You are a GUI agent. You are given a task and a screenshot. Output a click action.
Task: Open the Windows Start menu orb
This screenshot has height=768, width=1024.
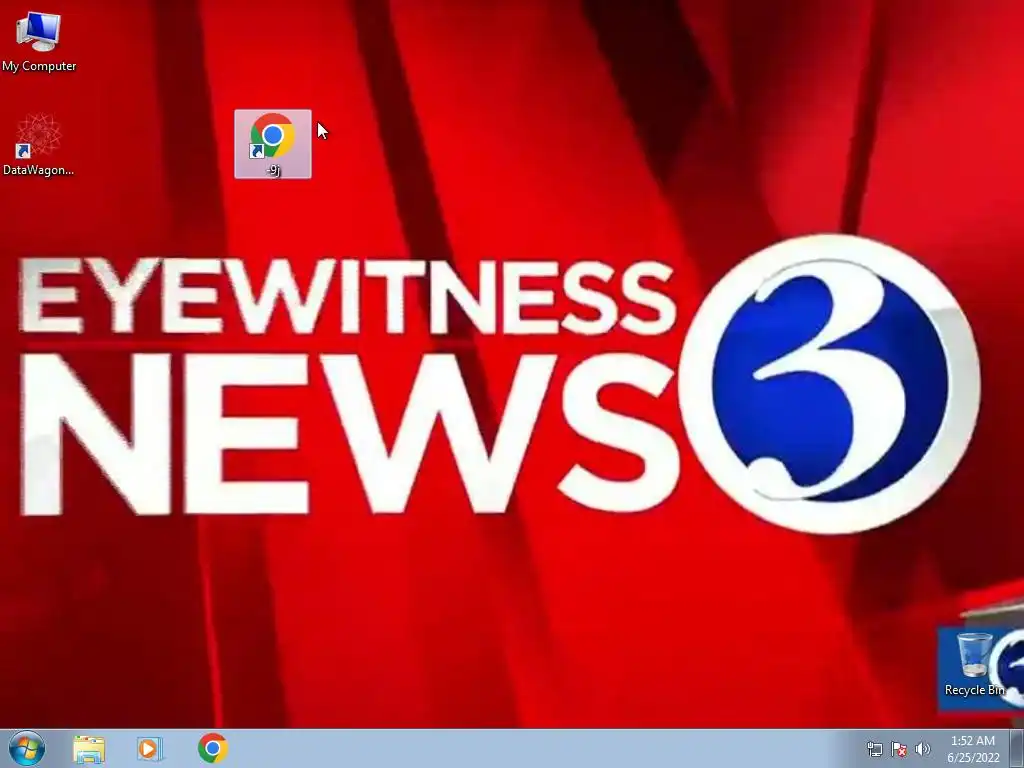[27, 748]
